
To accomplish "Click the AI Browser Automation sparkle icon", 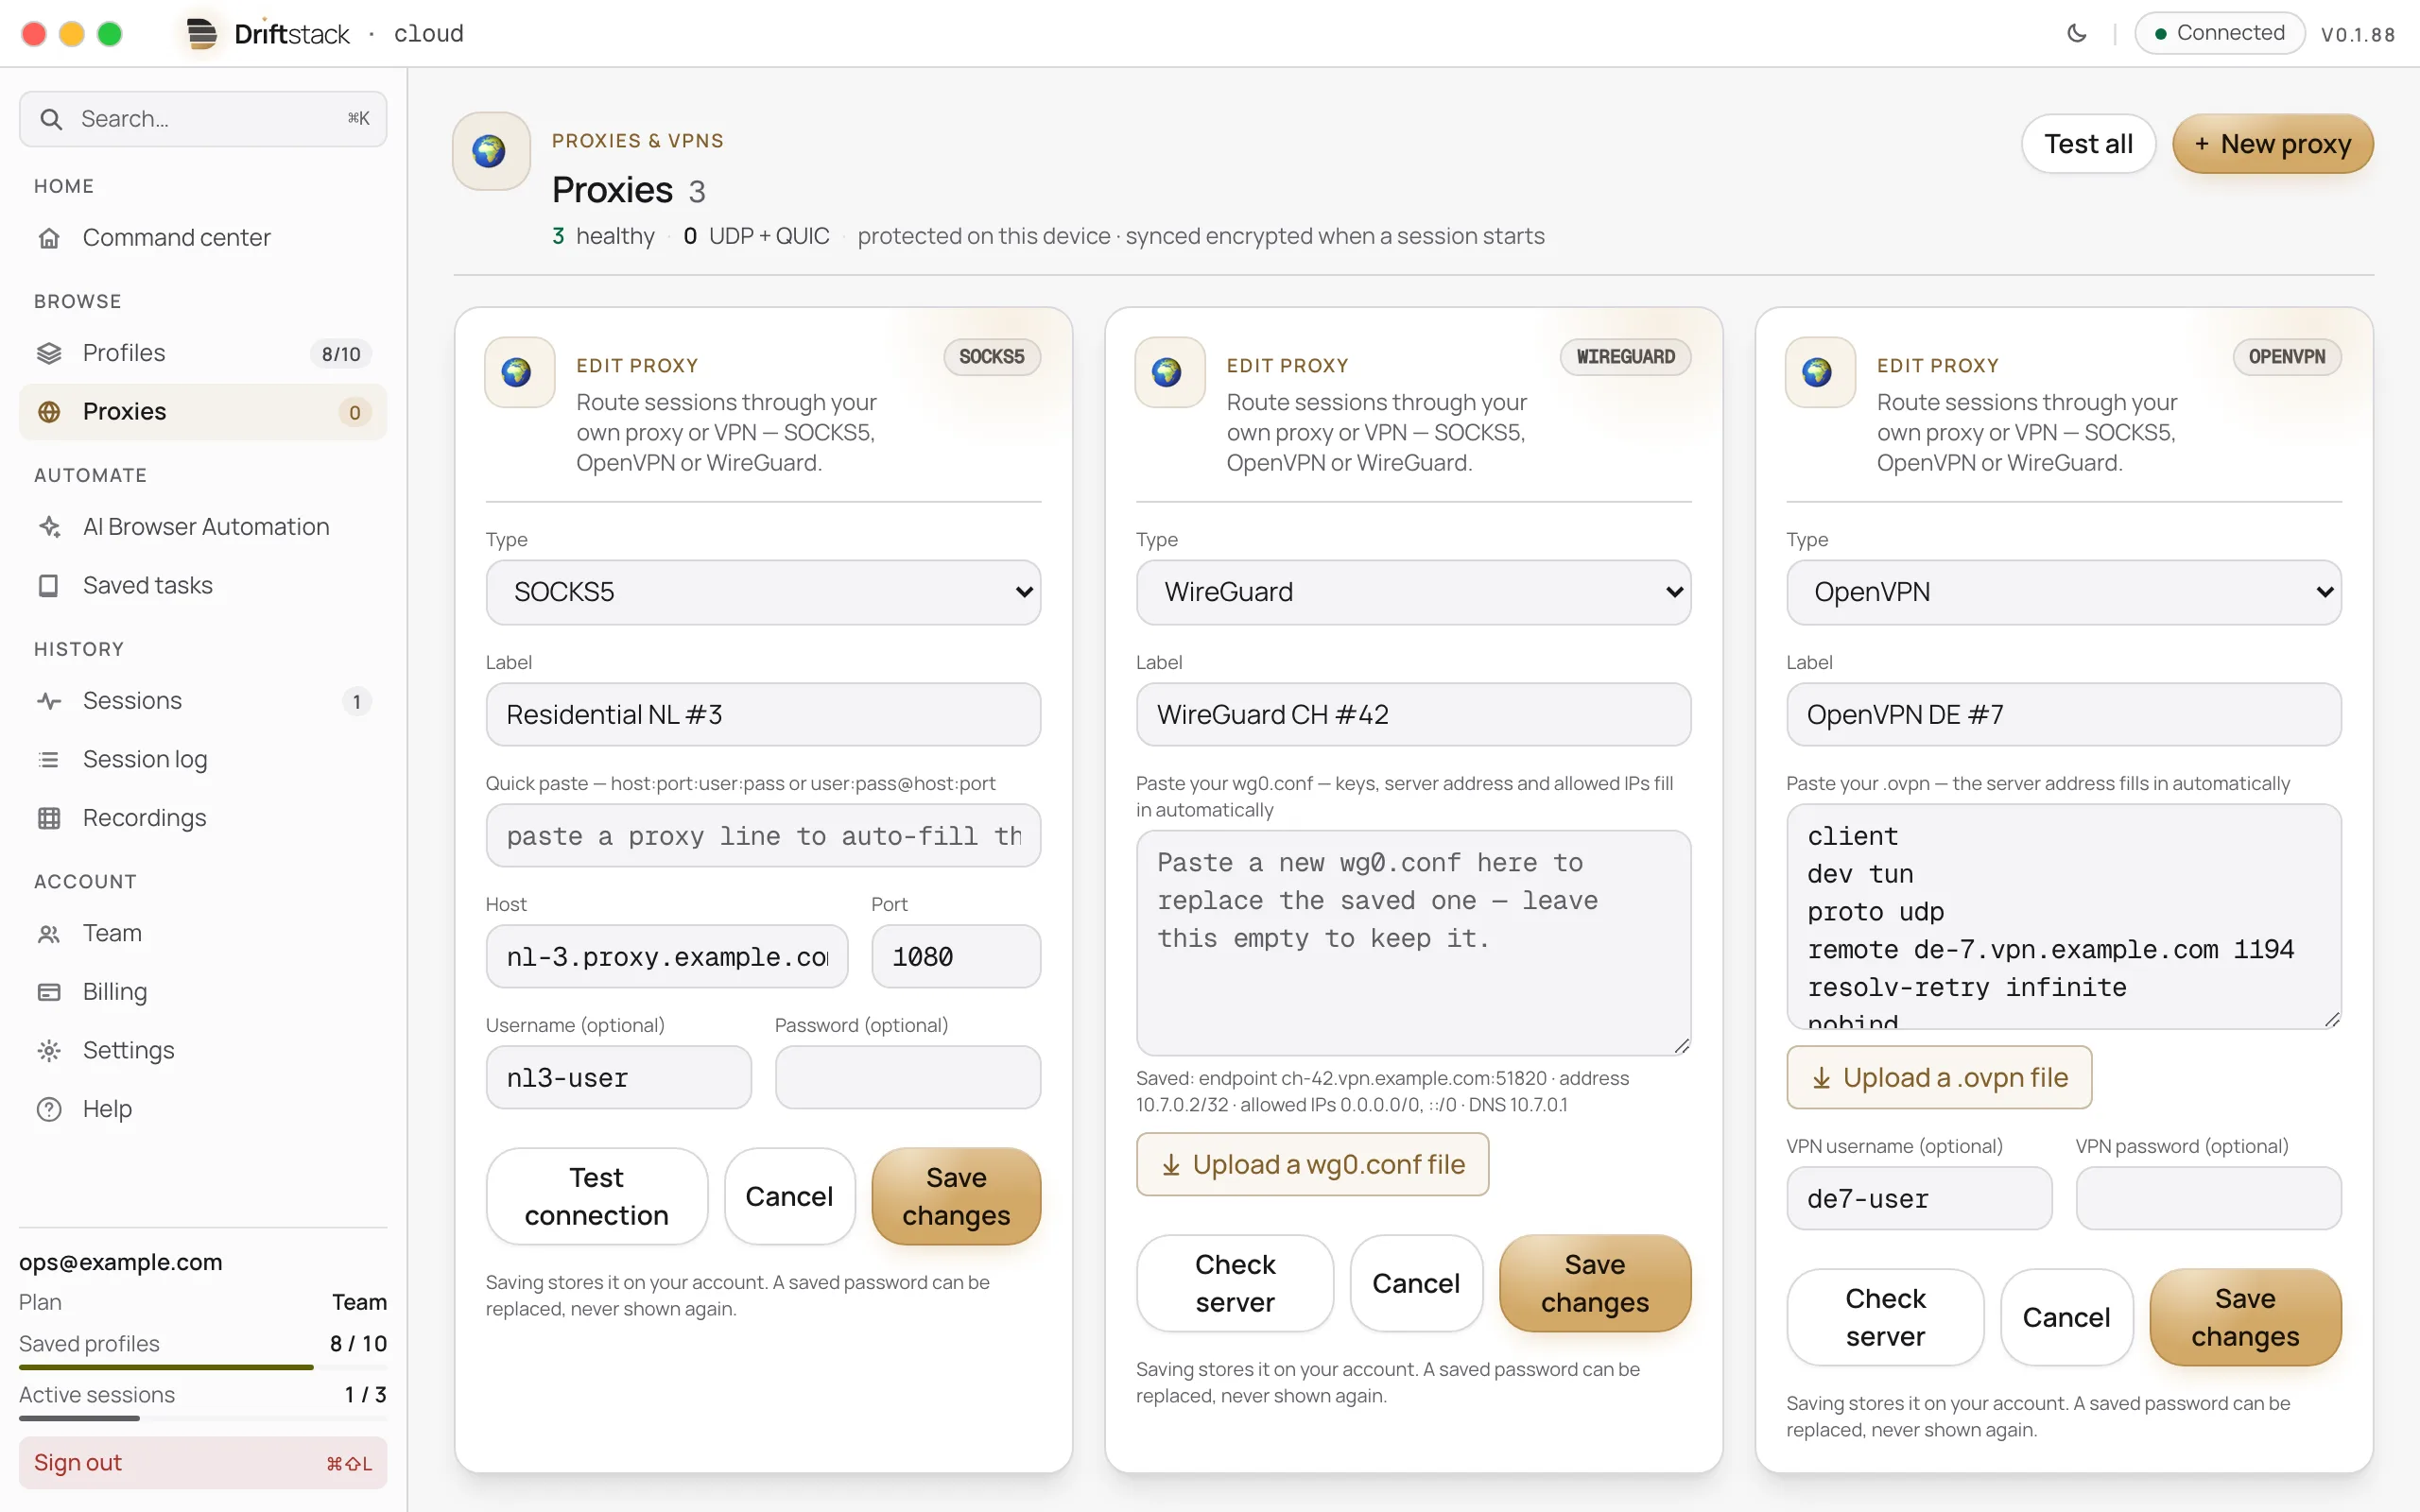I will point(49,527).
